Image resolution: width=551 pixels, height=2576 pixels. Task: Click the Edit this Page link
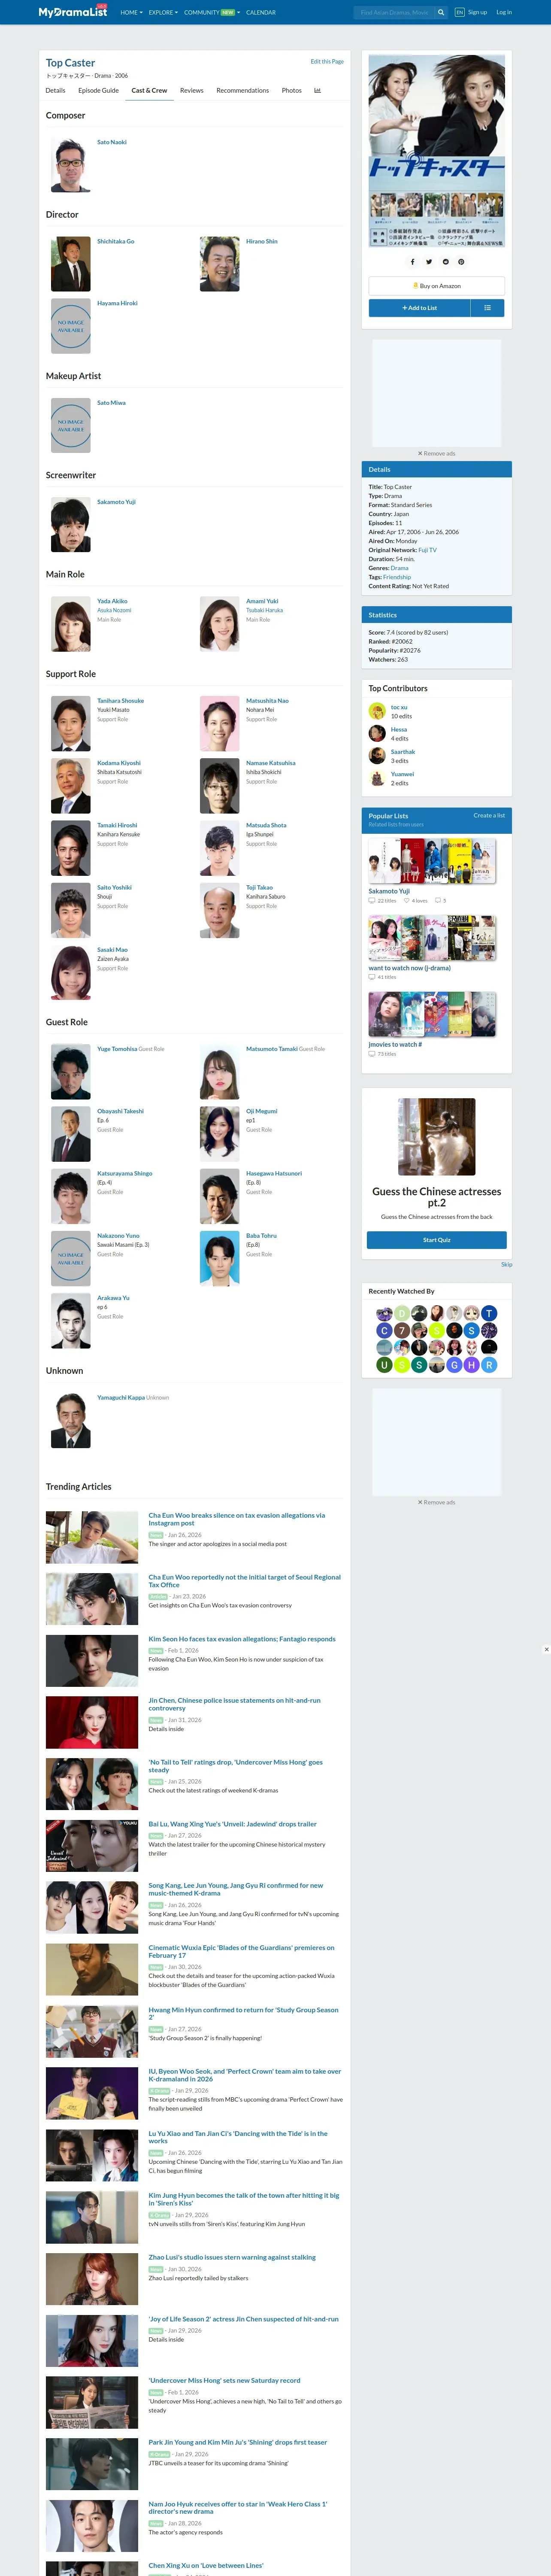327,61
